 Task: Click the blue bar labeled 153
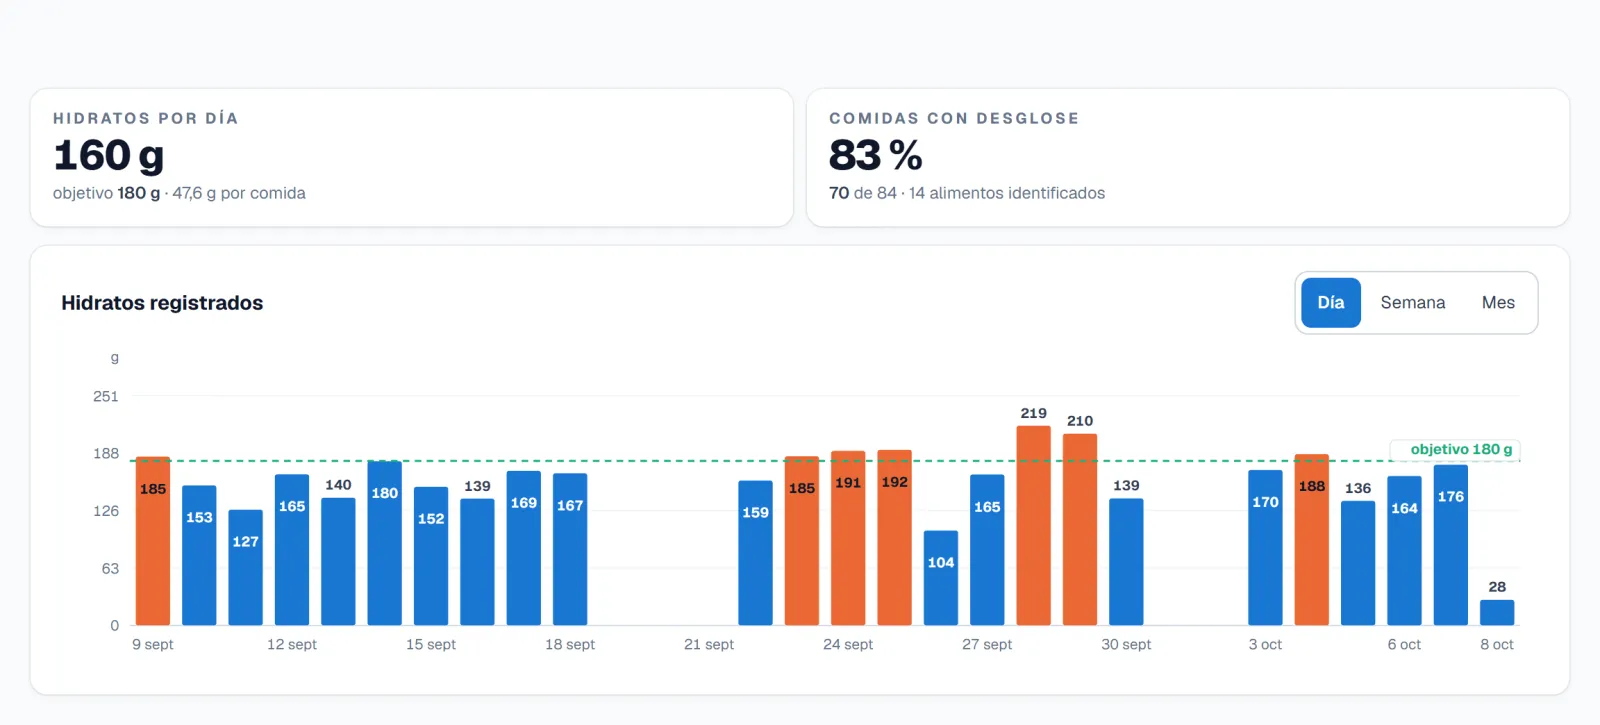point(199,556)
